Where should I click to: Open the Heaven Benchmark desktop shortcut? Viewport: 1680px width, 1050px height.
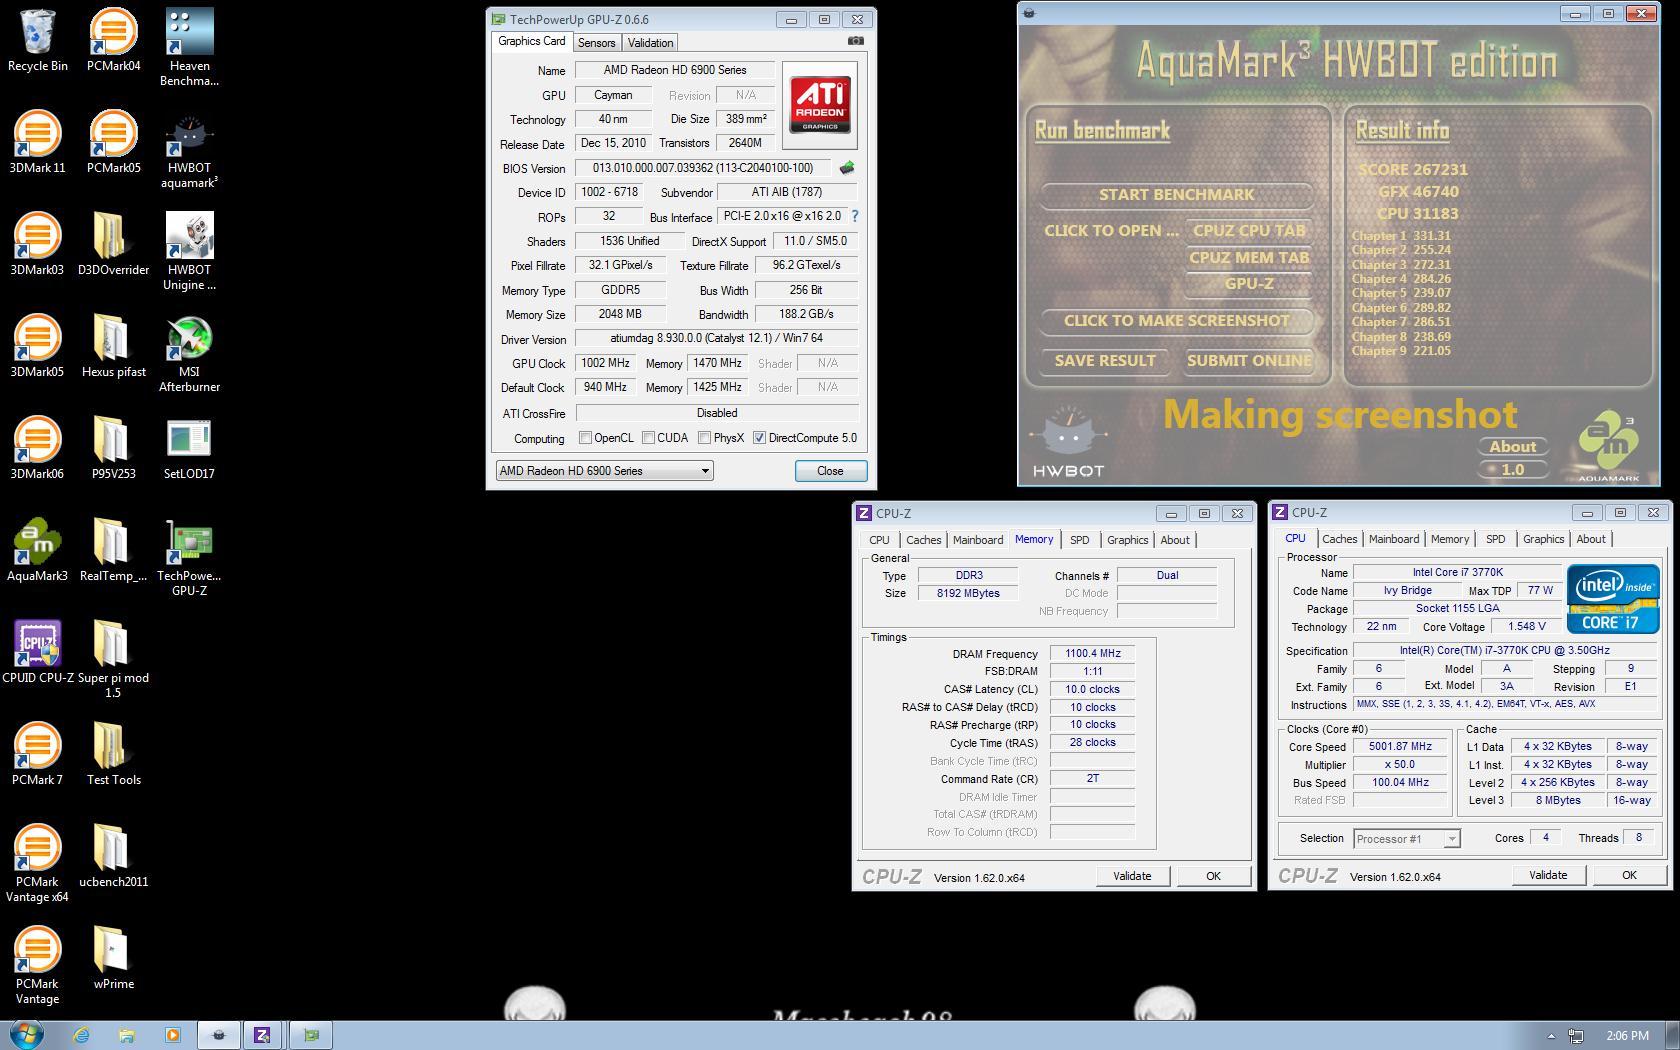tap(189, 48)
